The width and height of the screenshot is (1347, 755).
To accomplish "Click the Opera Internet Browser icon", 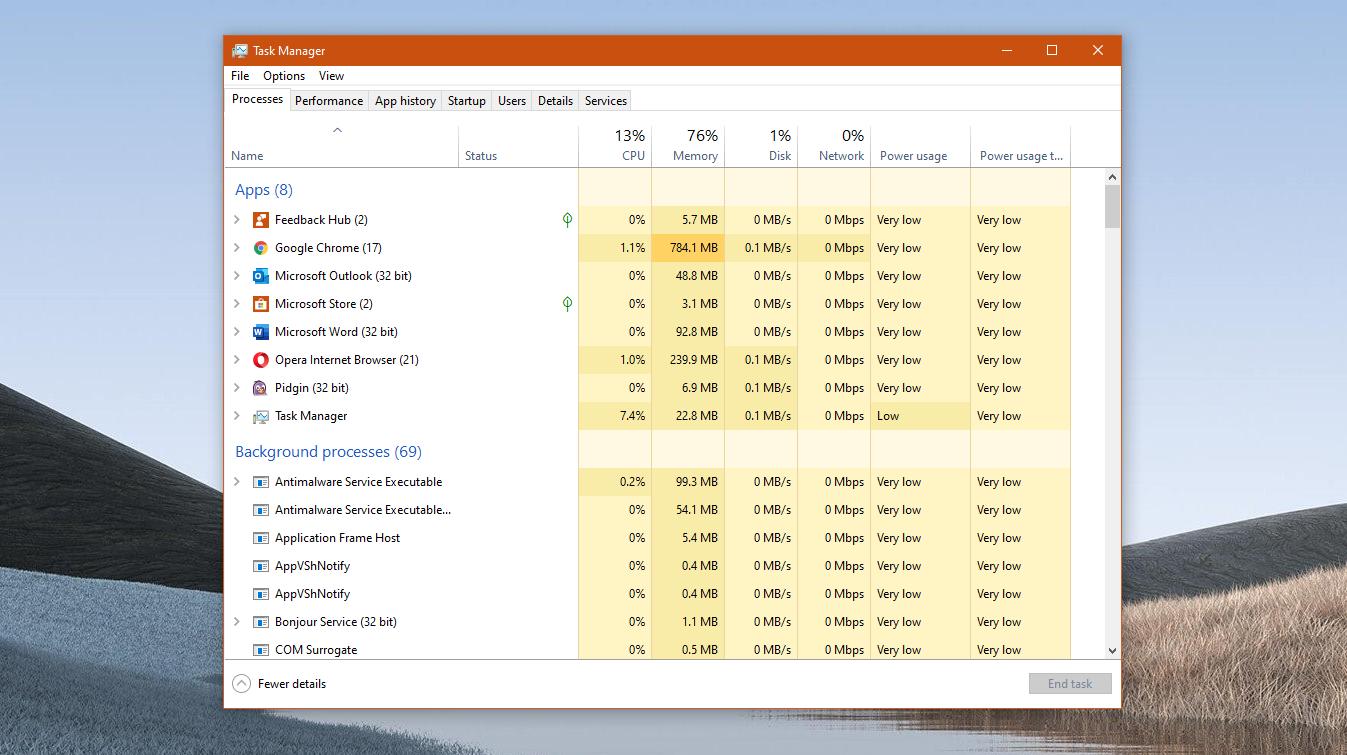I will (260, 360).
